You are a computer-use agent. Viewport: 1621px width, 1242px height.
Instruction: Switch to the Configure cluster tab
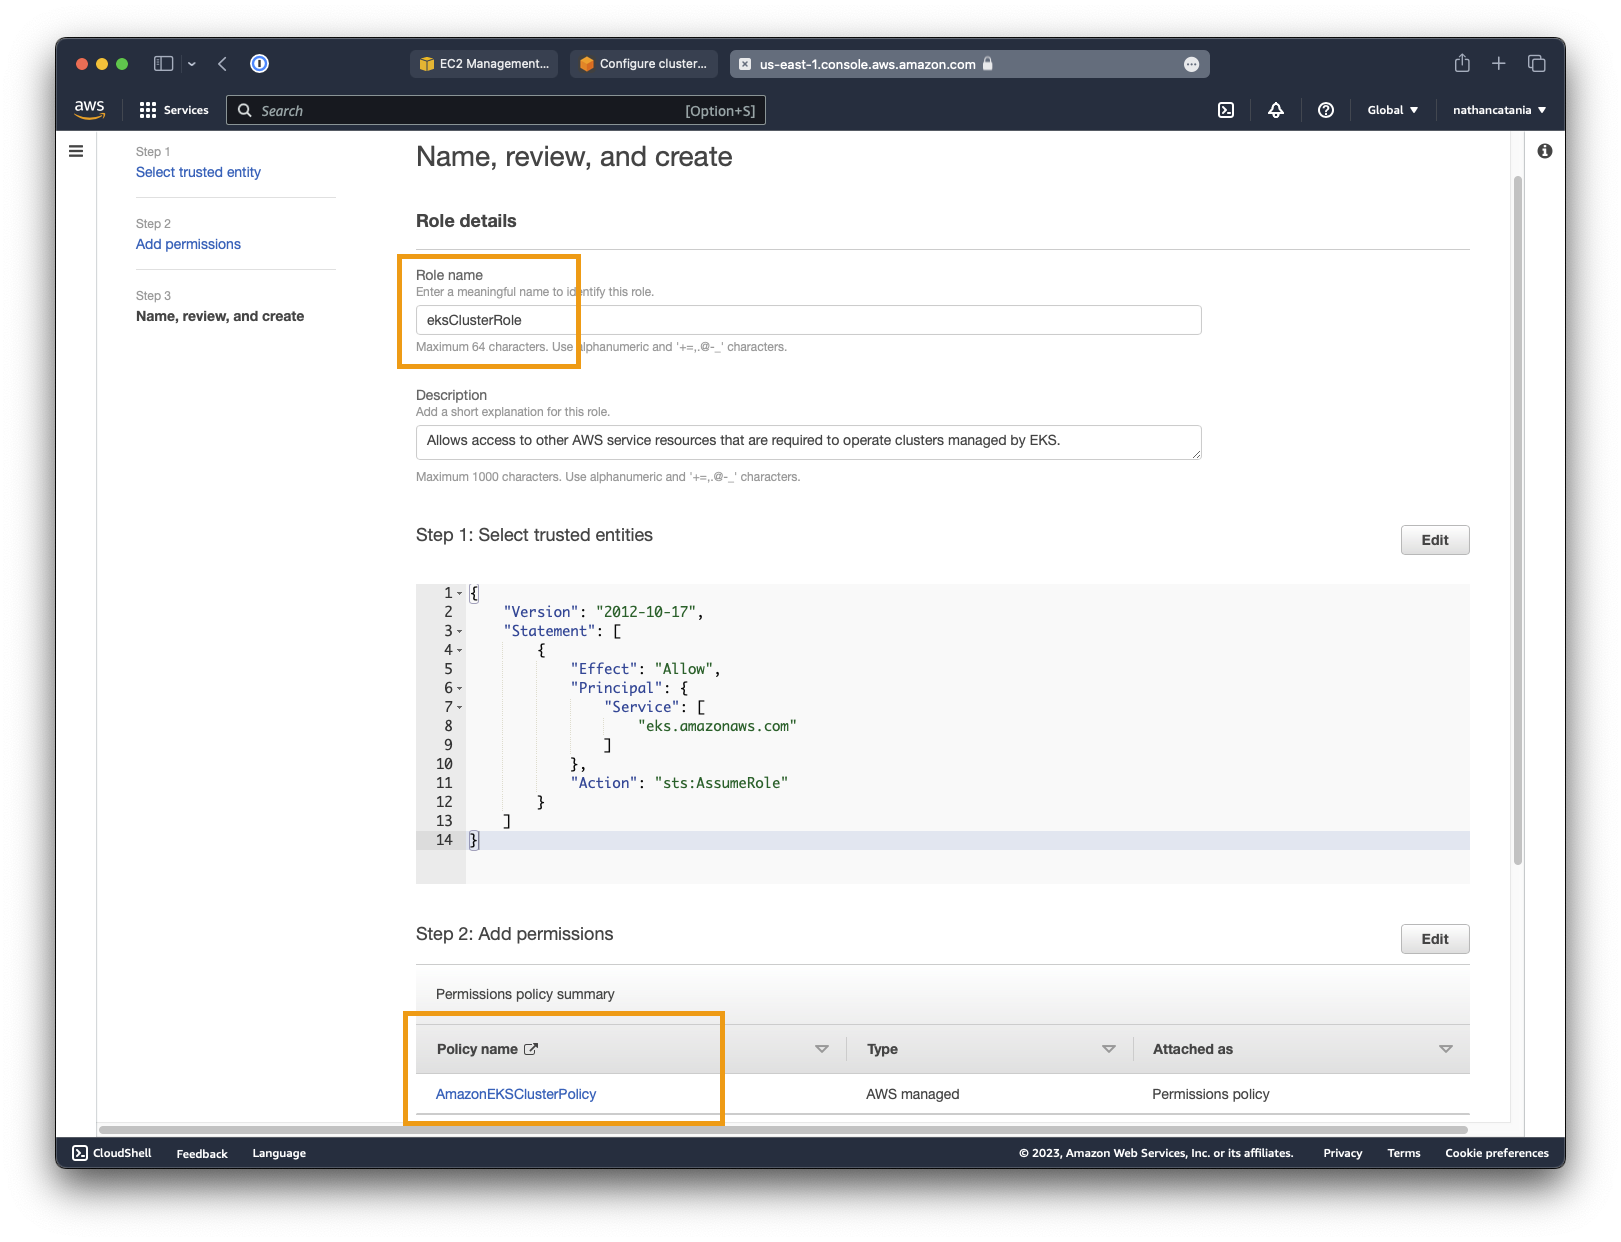(x=644, y=64)
